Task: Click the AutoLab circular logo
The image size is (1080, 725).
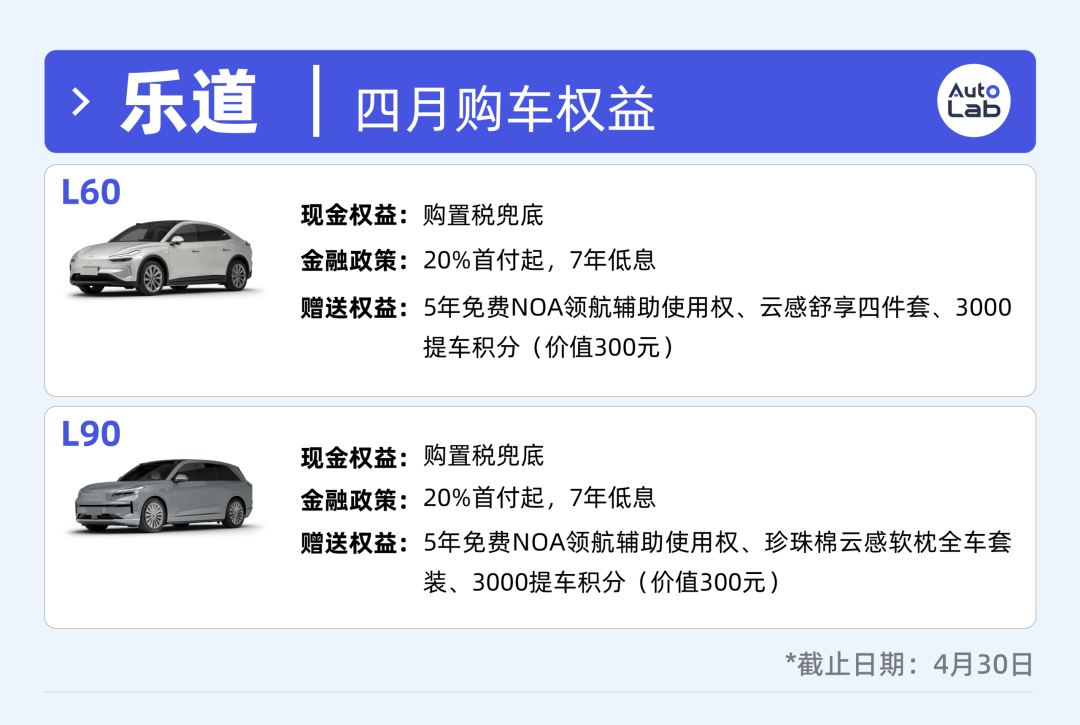Action: click(973, 101)
